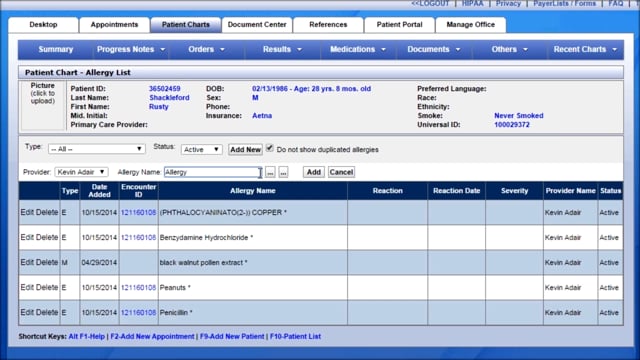Open the Summary menu item
This screenshot has width=640, height=360.
pyautogui.click(x=56, y=49)
